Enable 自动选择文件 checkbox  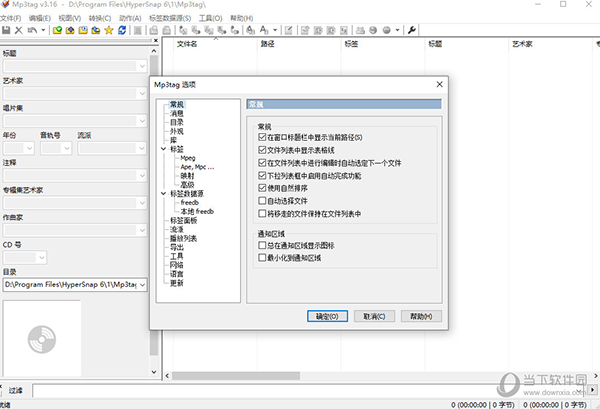(262, 200)
